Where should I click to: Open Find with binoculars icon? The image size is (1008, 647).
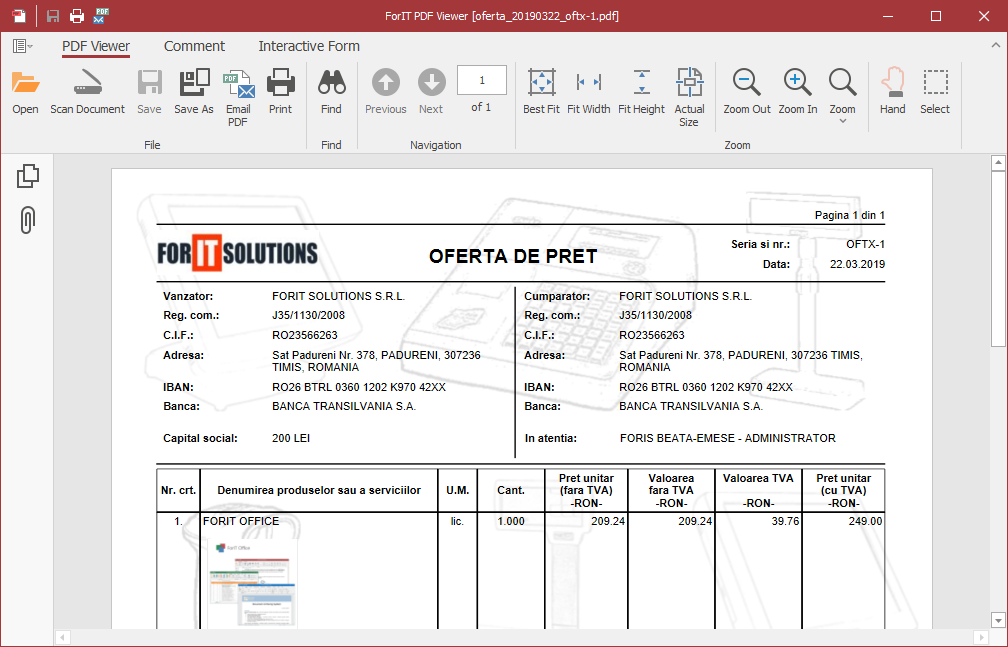pos(331,83)
